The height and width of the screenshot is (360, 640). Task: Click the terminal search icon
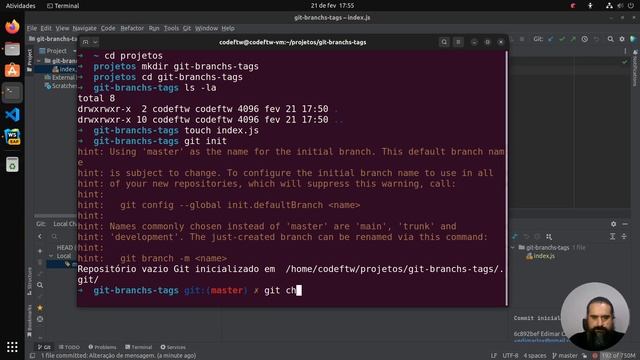coord(444,42)
